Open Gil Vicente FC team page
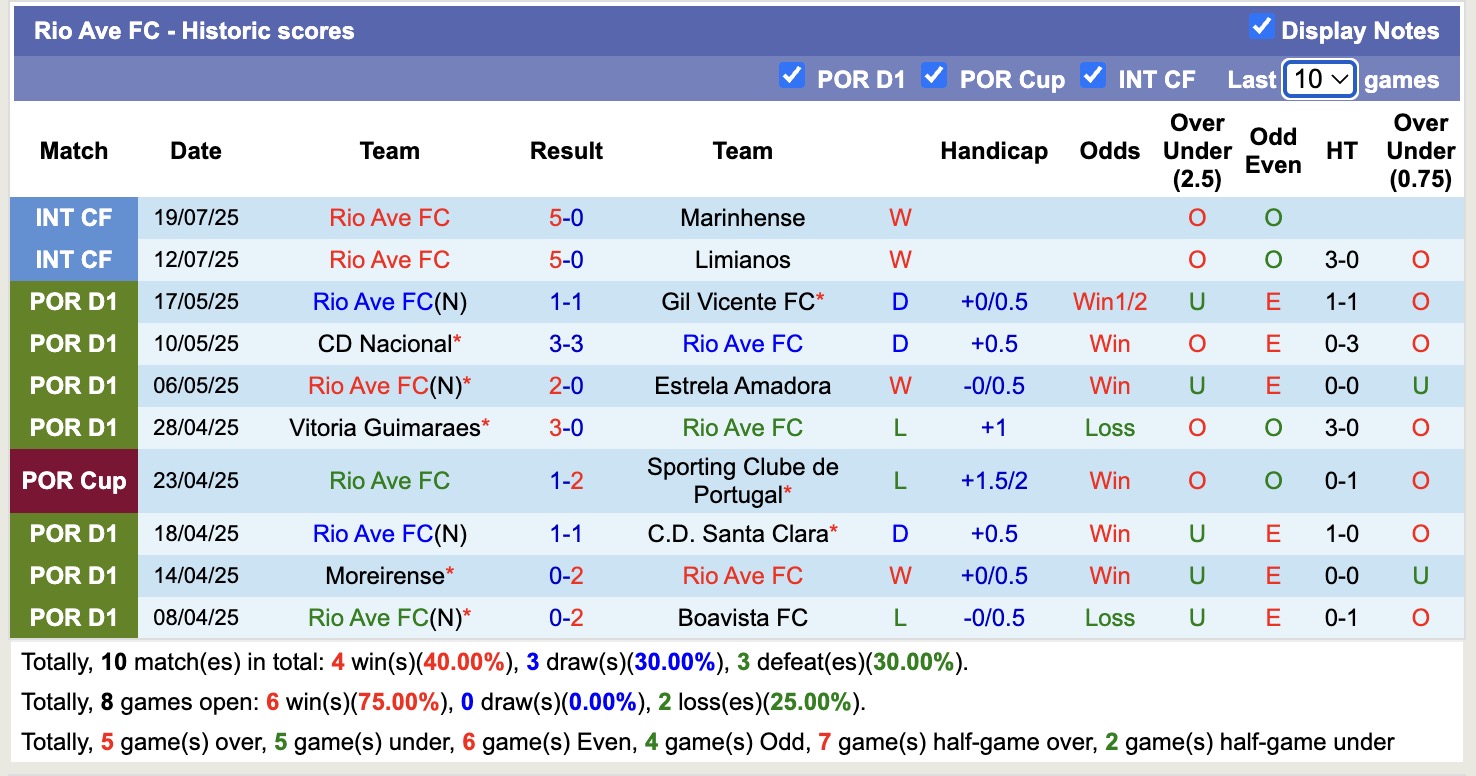 coord(738,302)
